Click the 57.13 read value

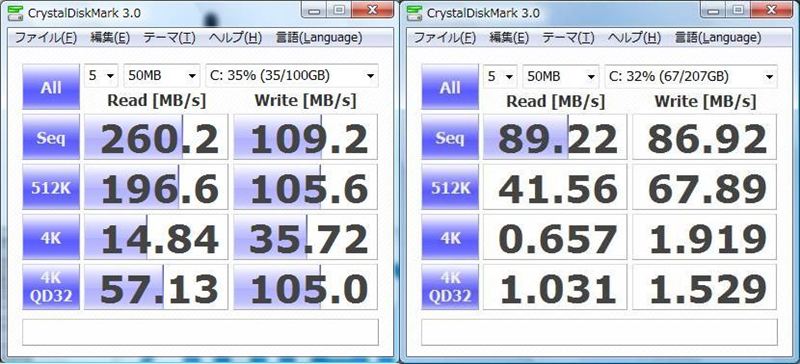click(156, 287)
